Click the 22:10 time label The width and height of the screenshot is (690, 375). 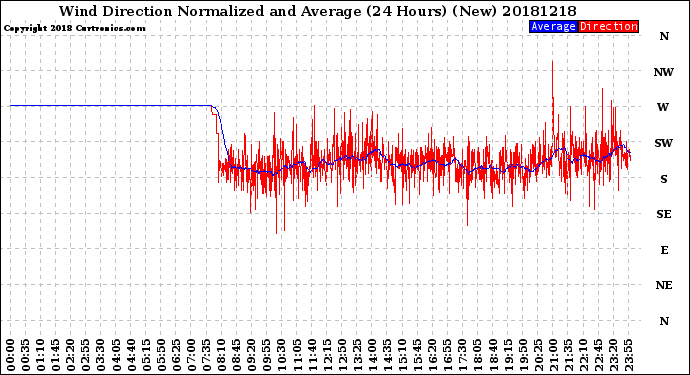tap(584, 355)
